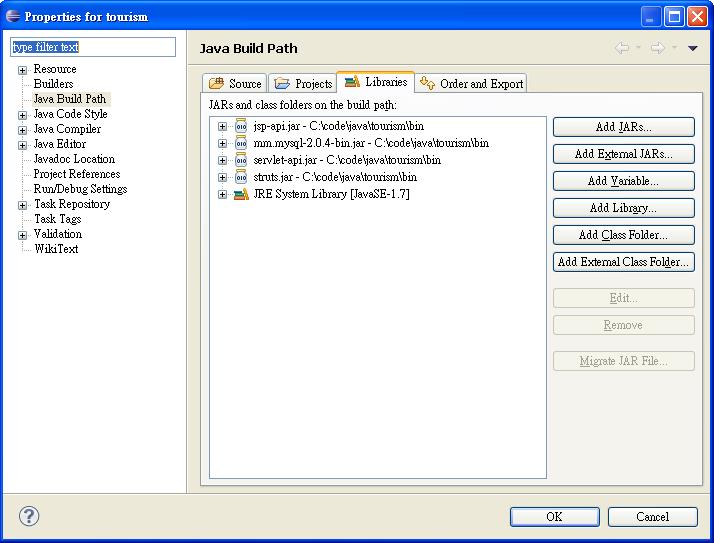Image resolution: width=714 pixels, height=543 pixels.
Task: Switch to the Source tab
Action: pos(235,84)
